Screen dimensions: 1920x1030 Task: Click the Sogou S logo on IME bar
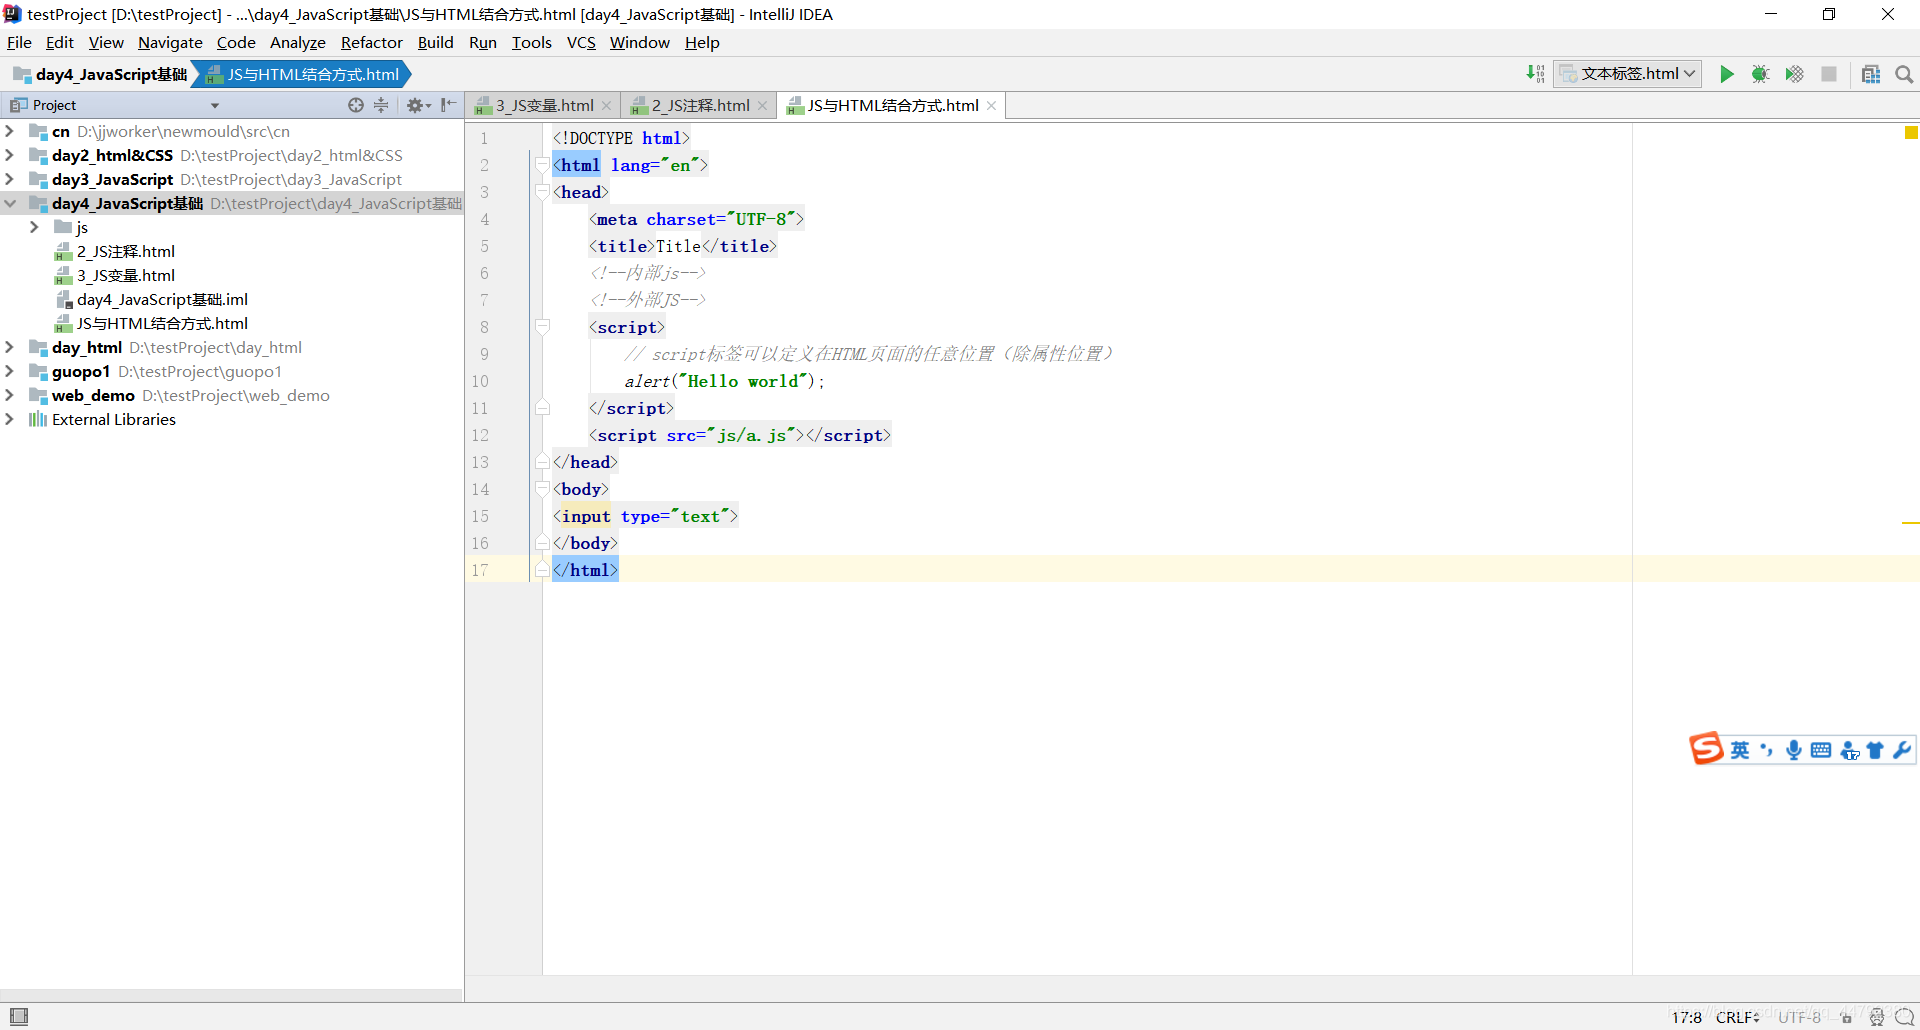click(1706, 749)
